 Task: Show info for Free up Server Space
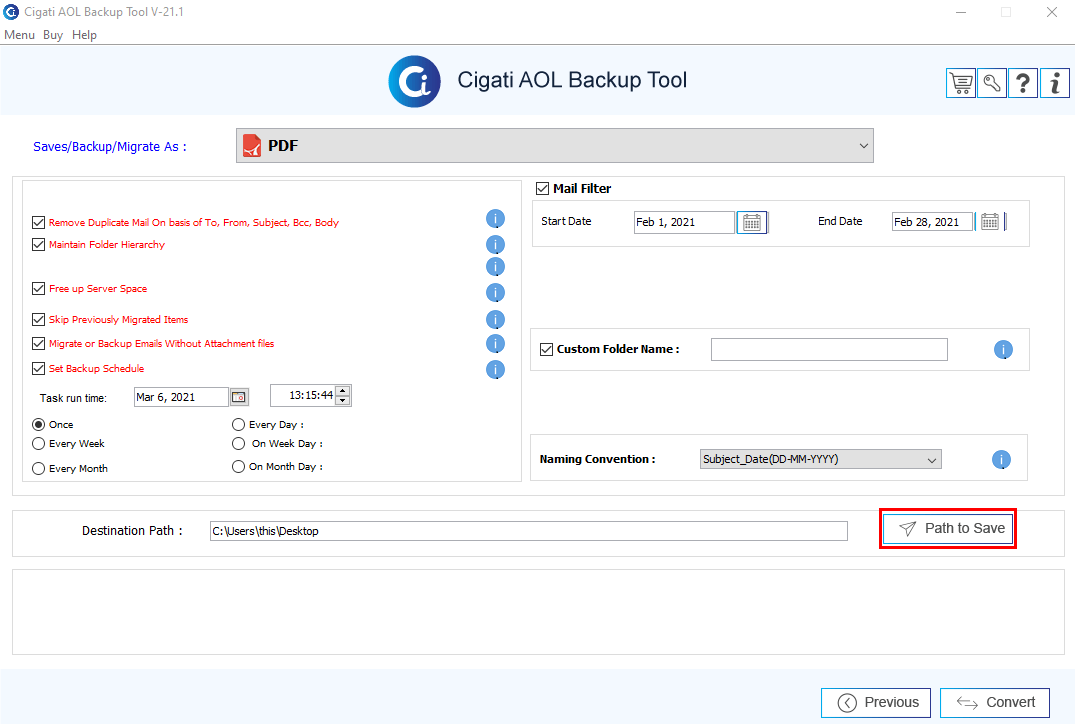pos(495,293)
